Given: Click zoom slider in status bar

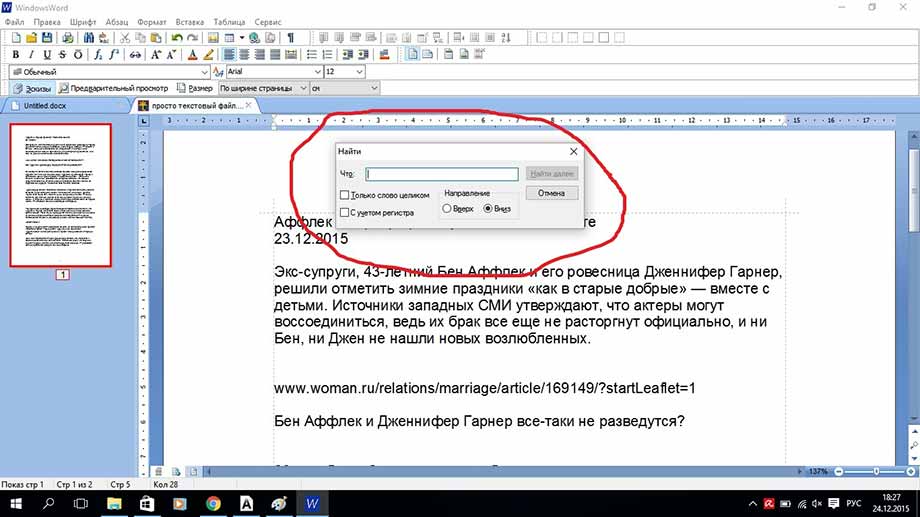Looking at the screenshot, I should coord(875,472).
